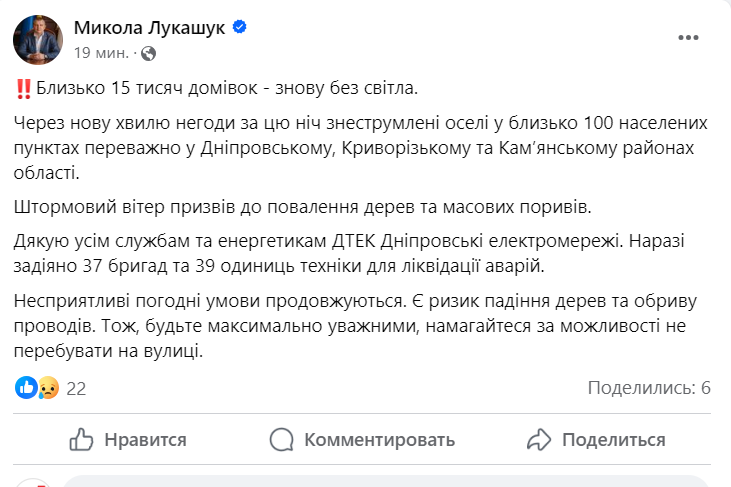Viewport: 731px width, 487px height.
Task: Click the speech bubble icon beside Комментировать
Action: tap(282, 439)
